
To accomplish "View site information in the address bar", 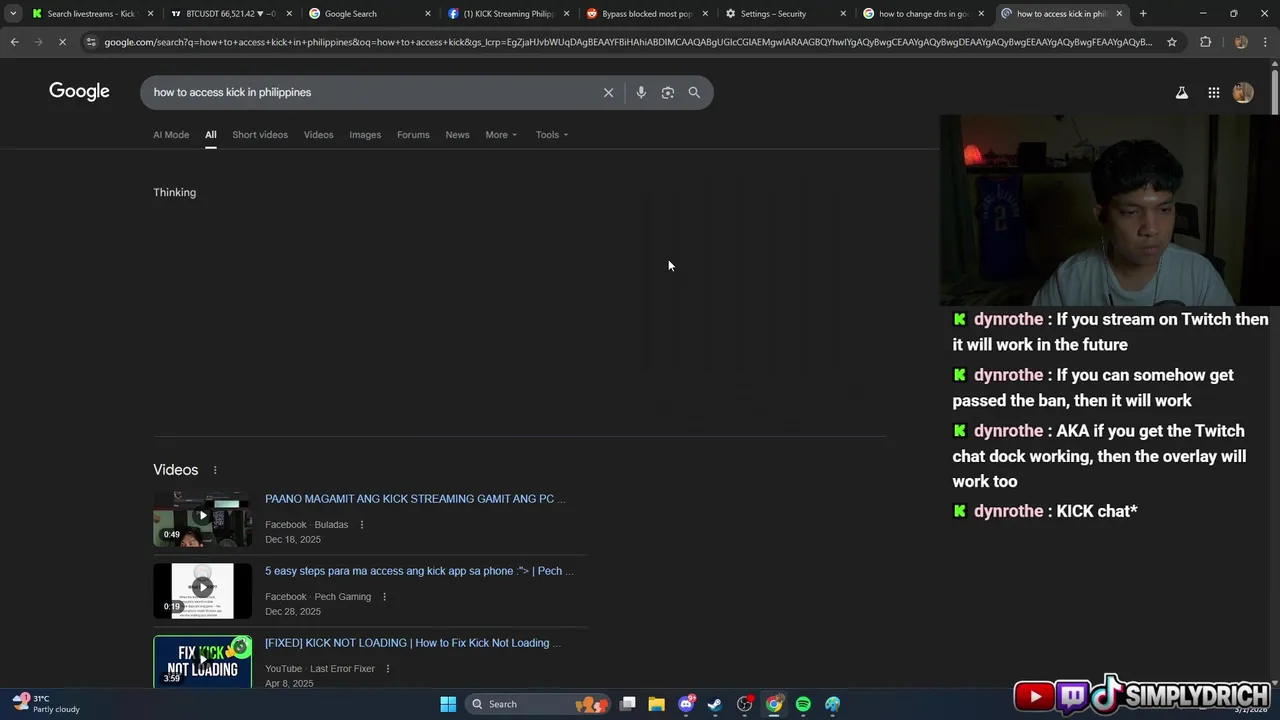I will [x=91, y=42].
